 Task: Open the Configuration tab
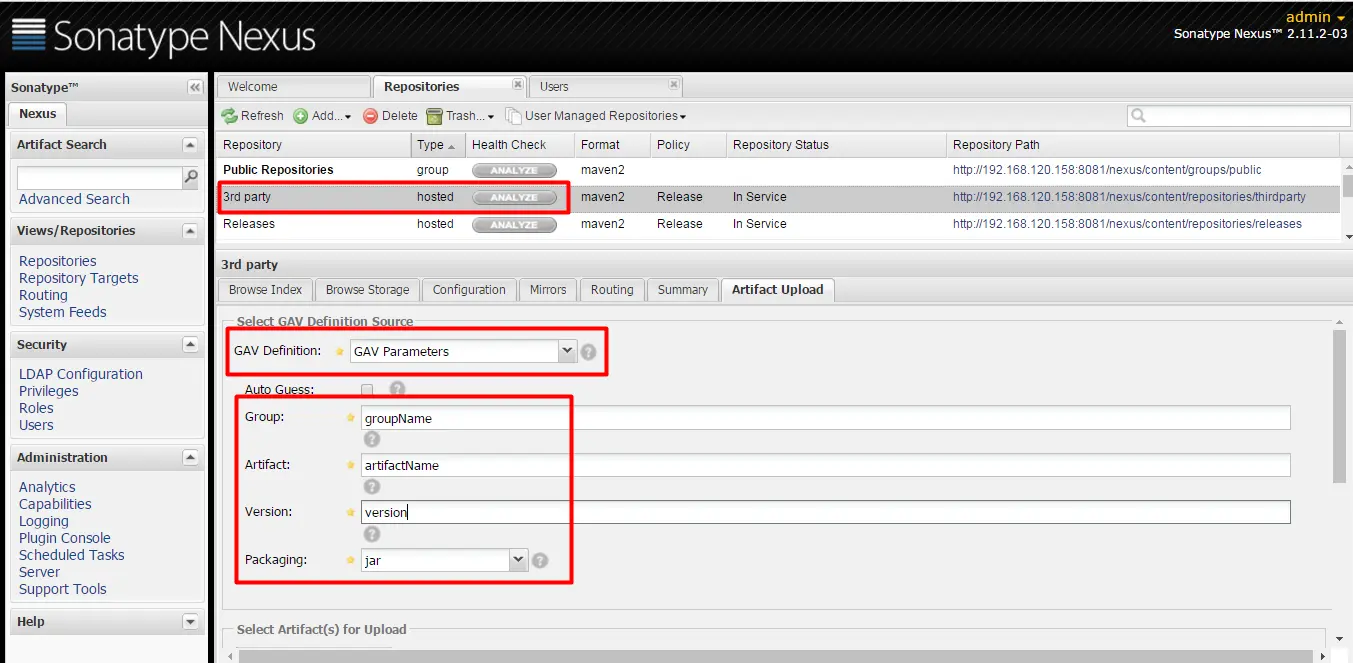(x=469, y=290)
